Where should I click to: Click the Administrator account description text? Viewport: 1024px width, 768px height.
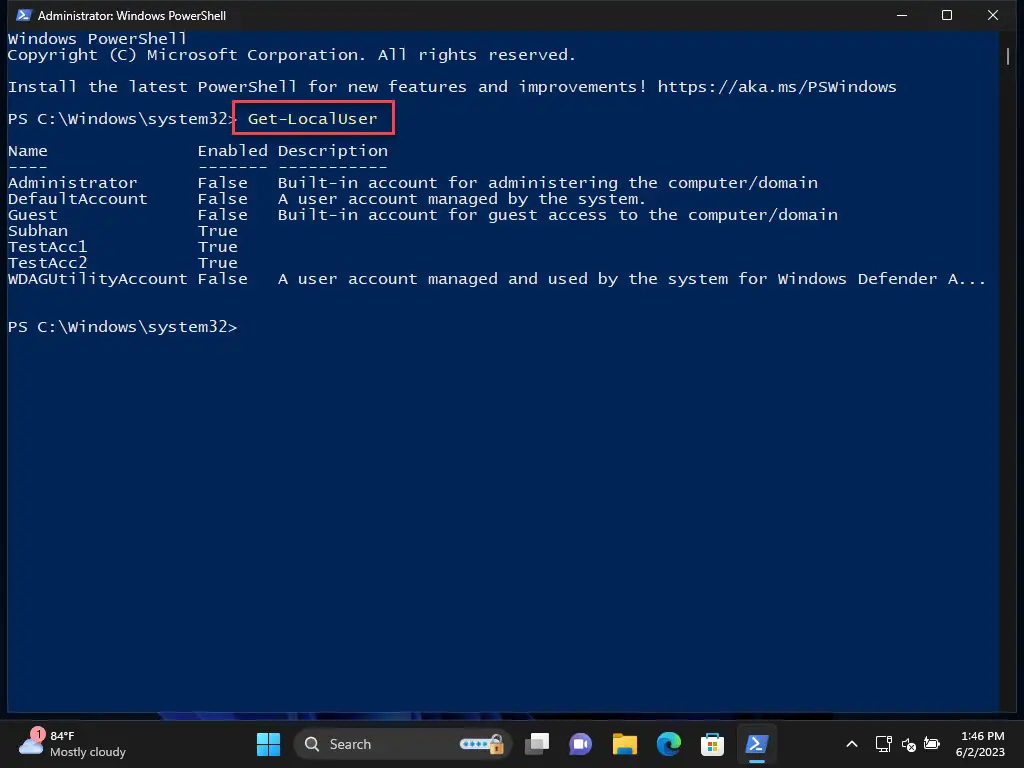pyautogui.click(x=548, y=183)
